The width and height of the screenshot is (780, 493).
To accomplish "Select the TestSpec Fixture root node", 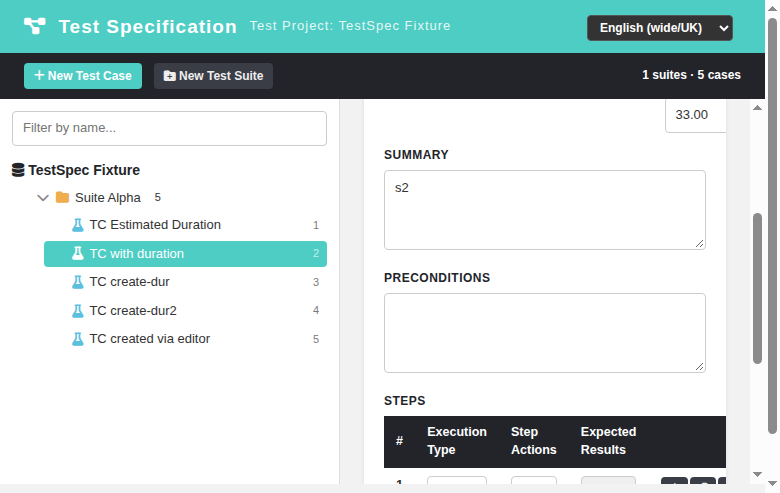I will pos(84,170).
